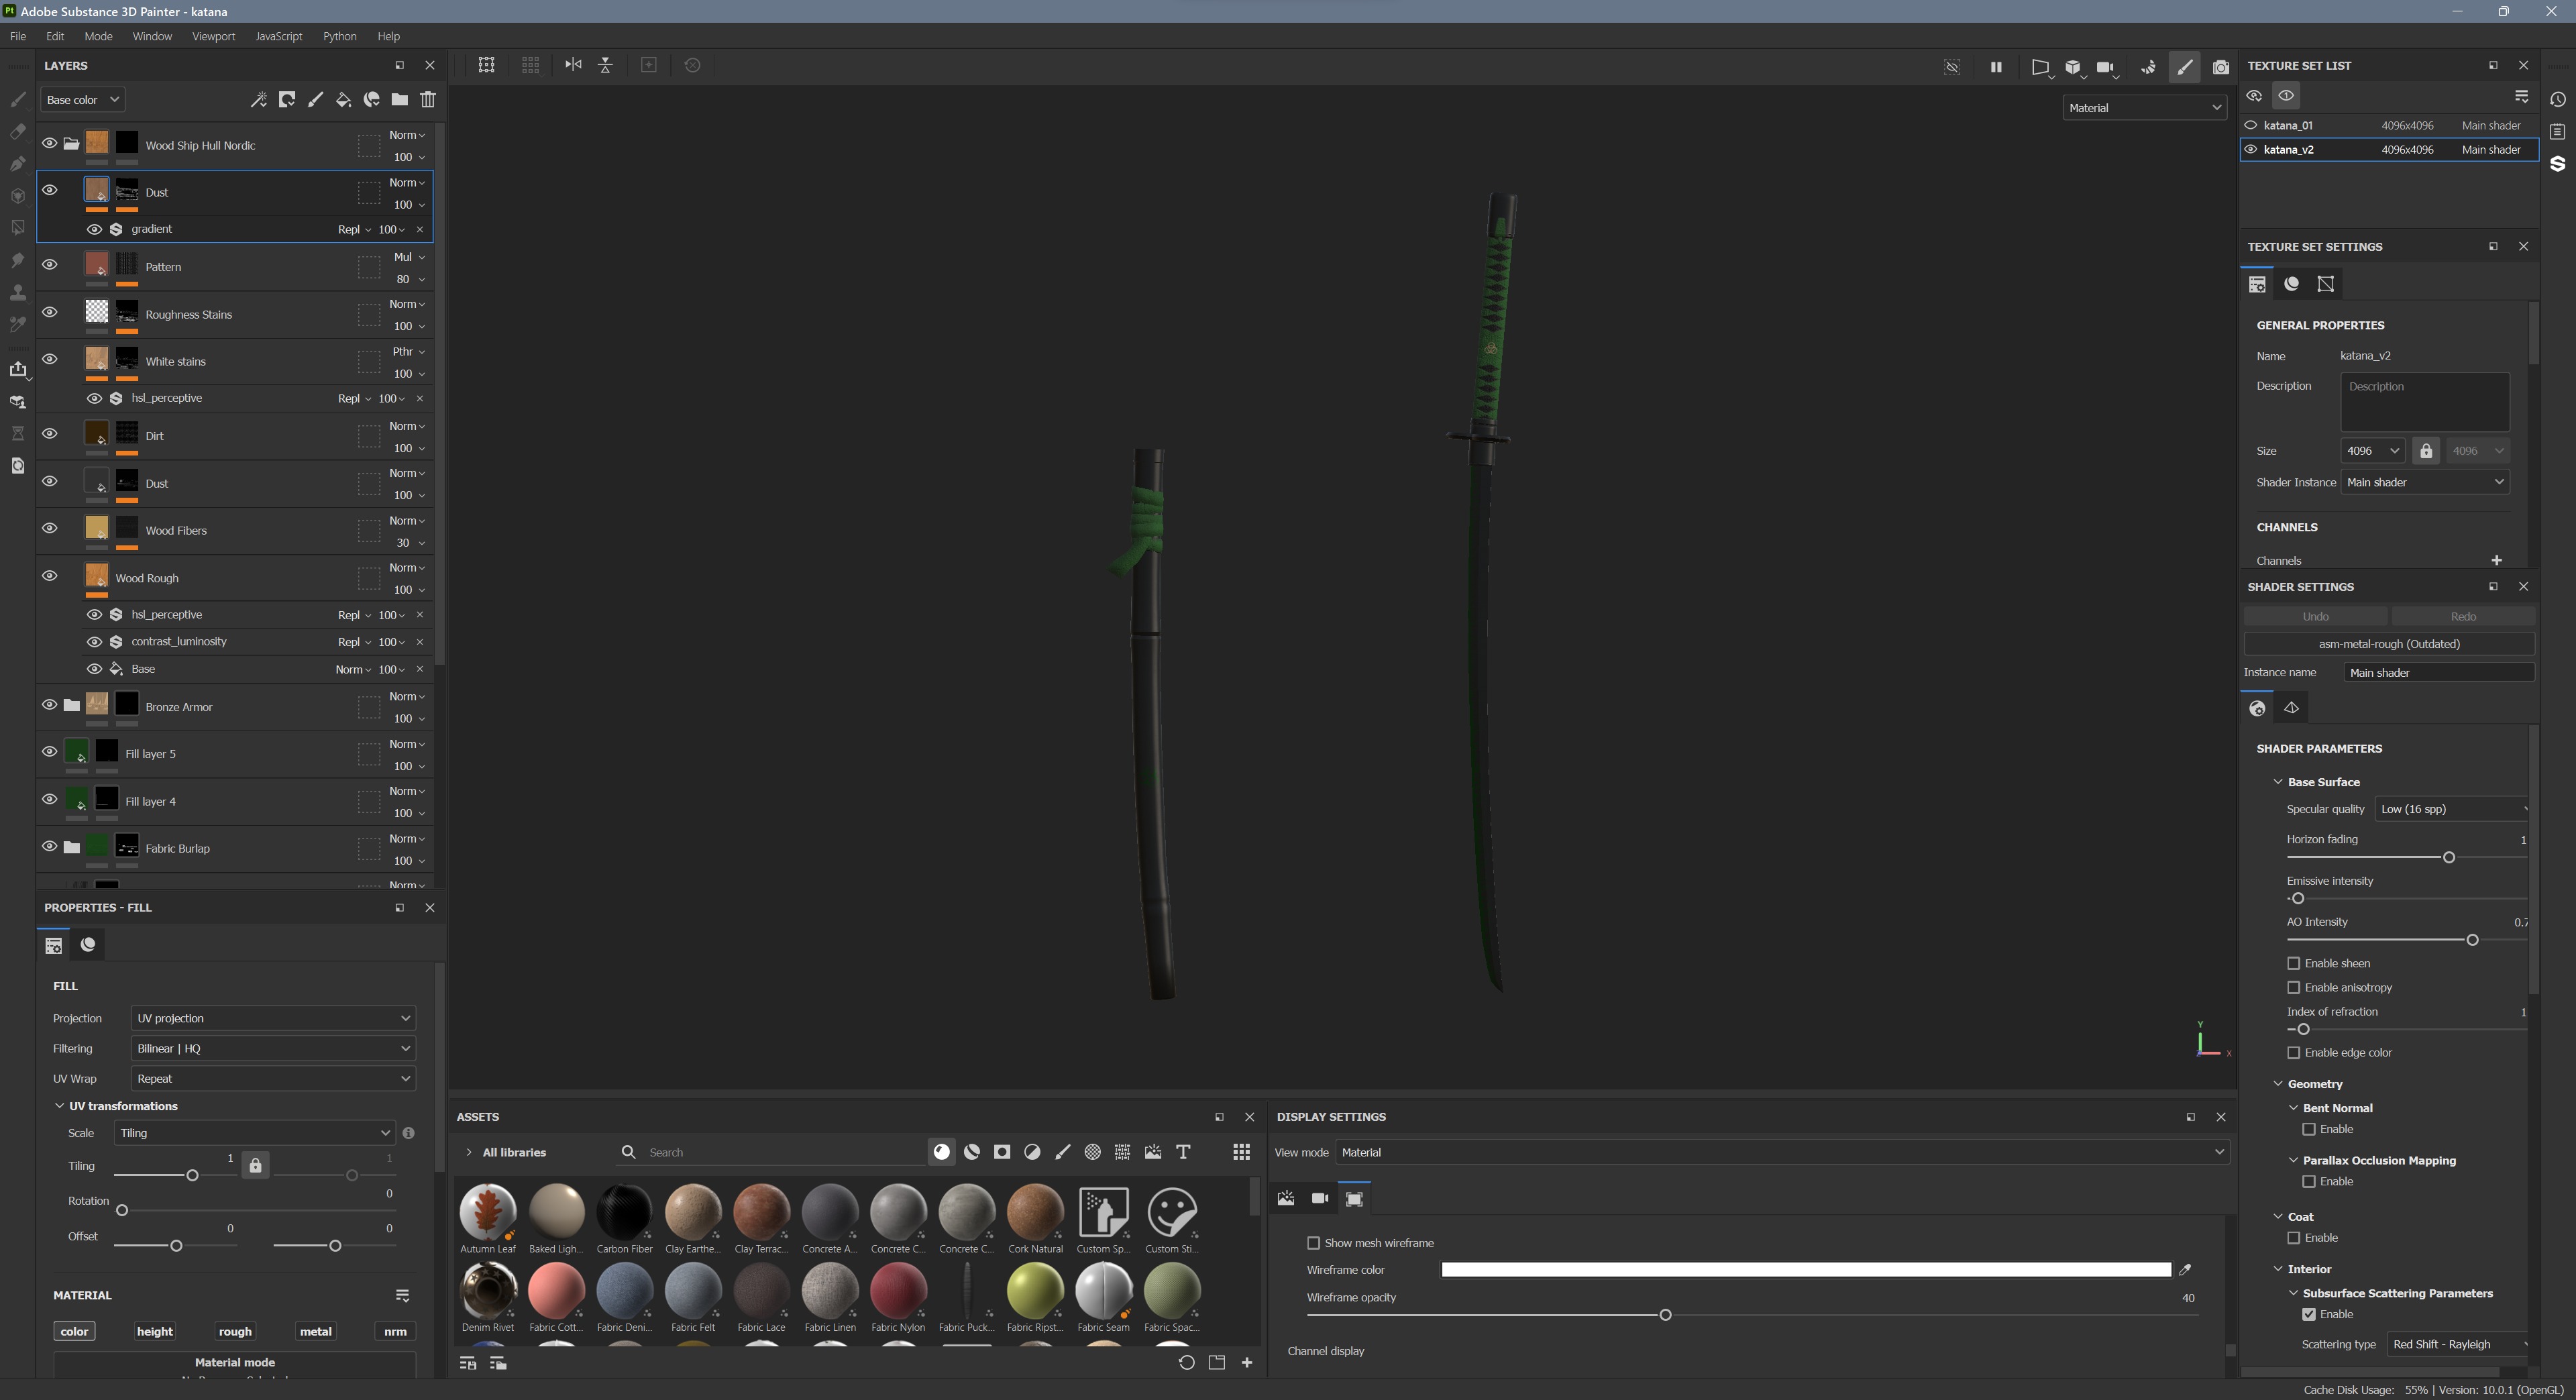Switch to camera settings tab in Display Settings
The height and width of the screenshot is (1400, 2576).
point(1320,1198)
